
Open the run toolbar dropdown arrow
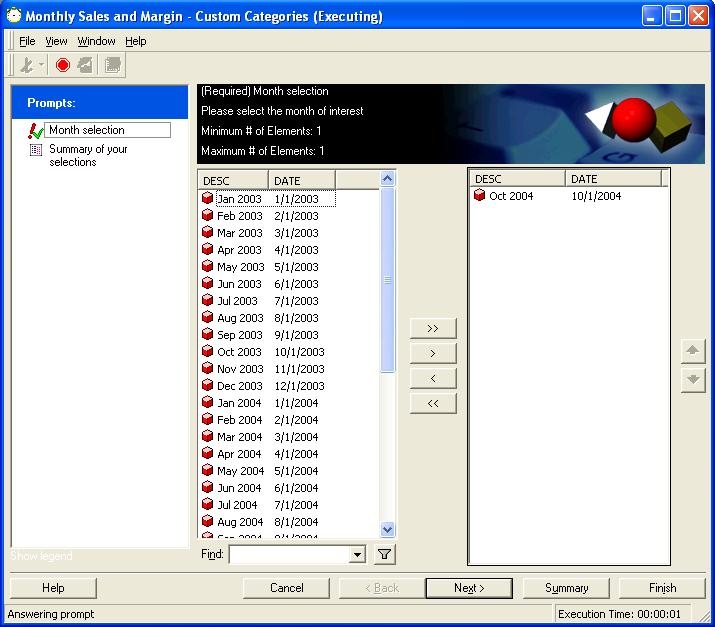coord(41,66)
